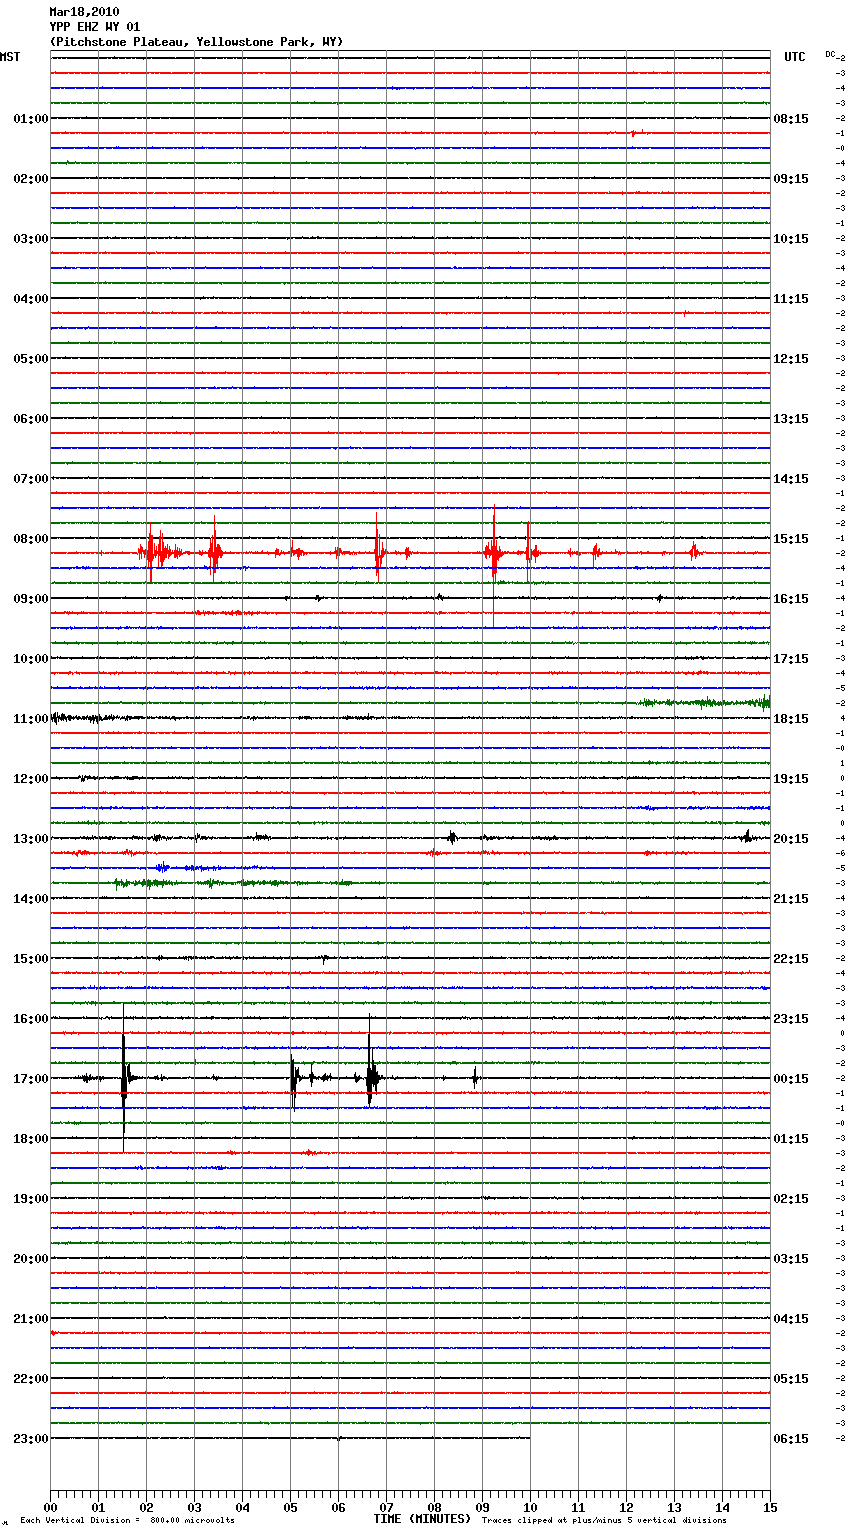Click the YPP EHZ WY 01 station label
Screen dimensions: 850x1534
[x=95, y=27]
